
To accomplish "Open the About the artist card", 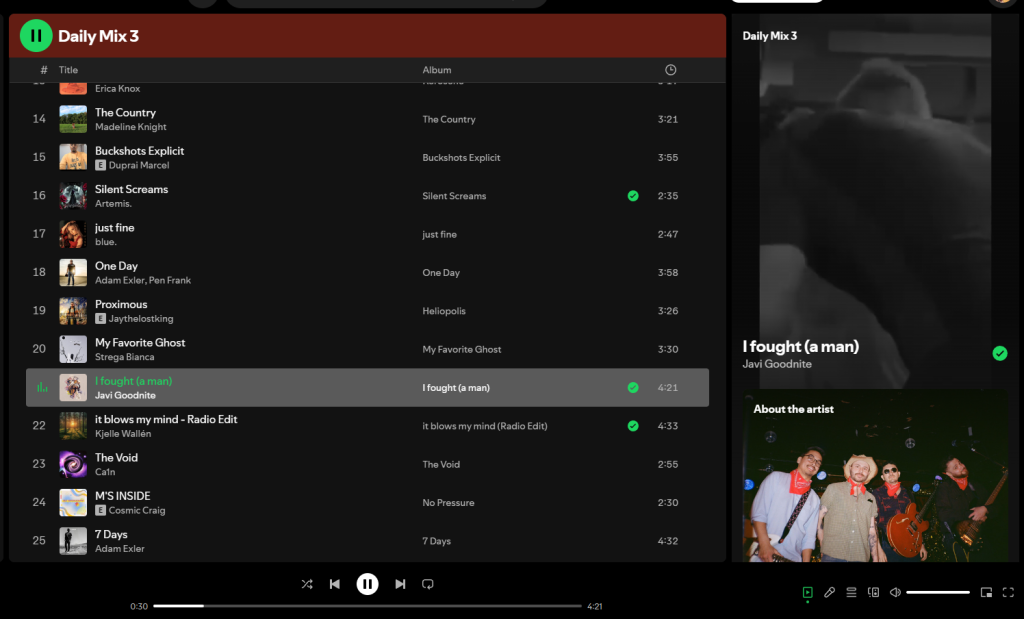I will point(875,477).
